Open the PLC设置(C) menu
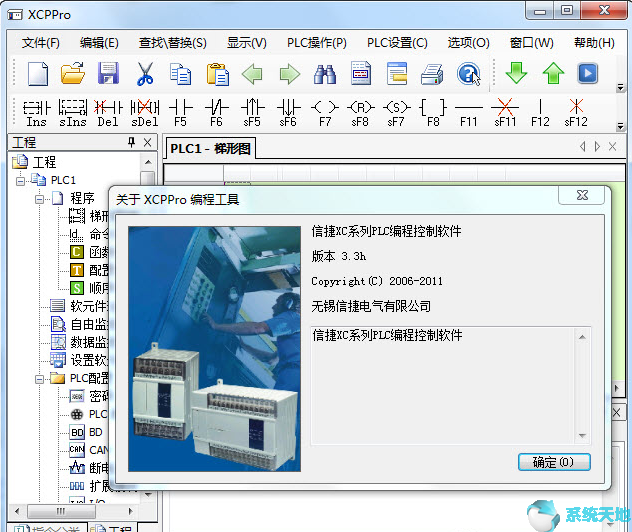 (397, 43)
